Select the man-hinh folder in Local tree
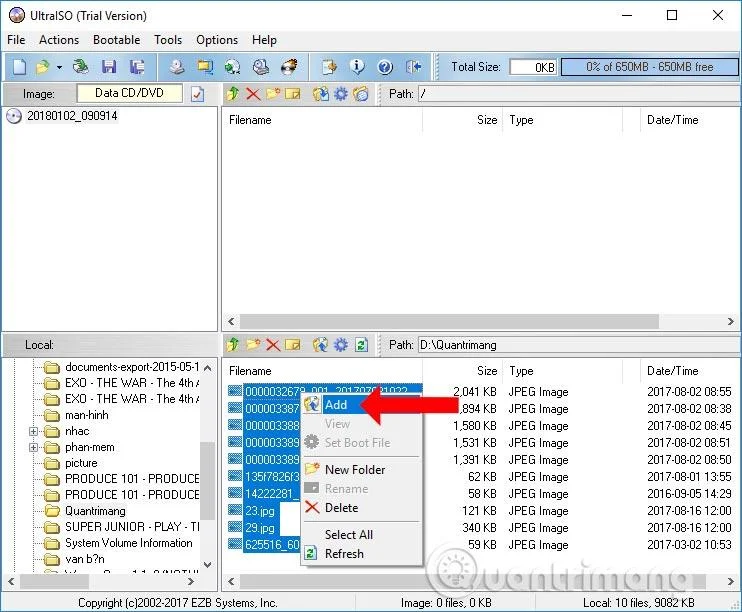 click(87, 415)
